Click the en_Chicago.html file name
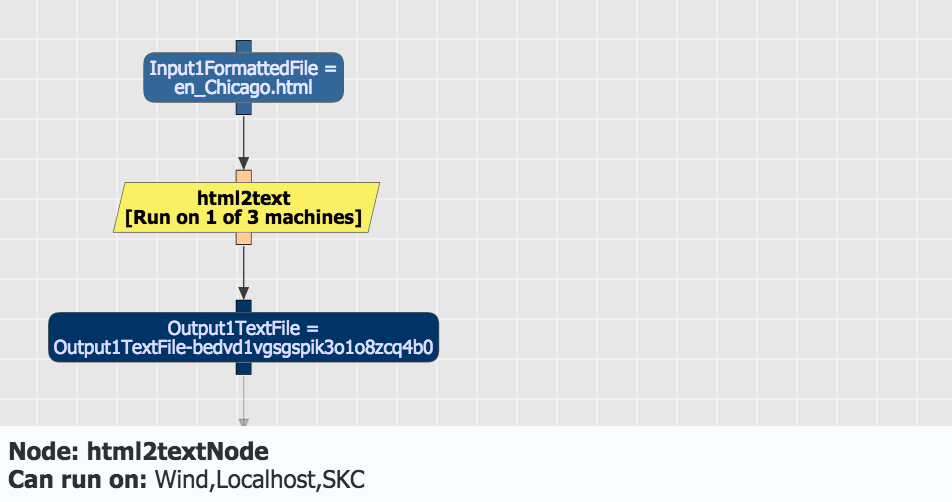The image size is (952, 502). [243, 88]
